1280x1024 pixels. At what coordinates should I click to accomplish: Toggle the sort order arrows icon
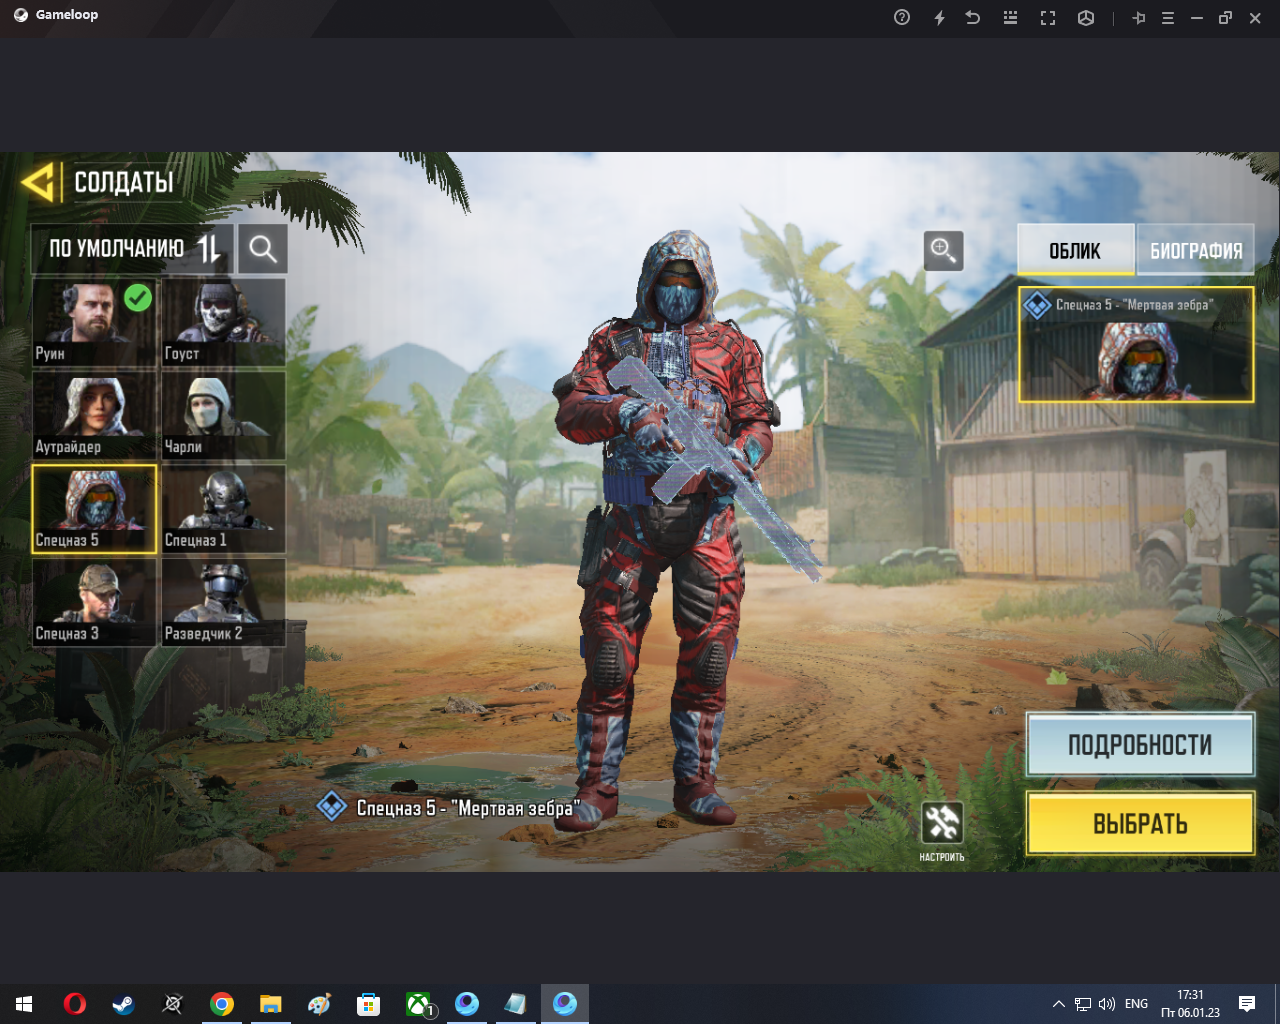pos(209,248)
